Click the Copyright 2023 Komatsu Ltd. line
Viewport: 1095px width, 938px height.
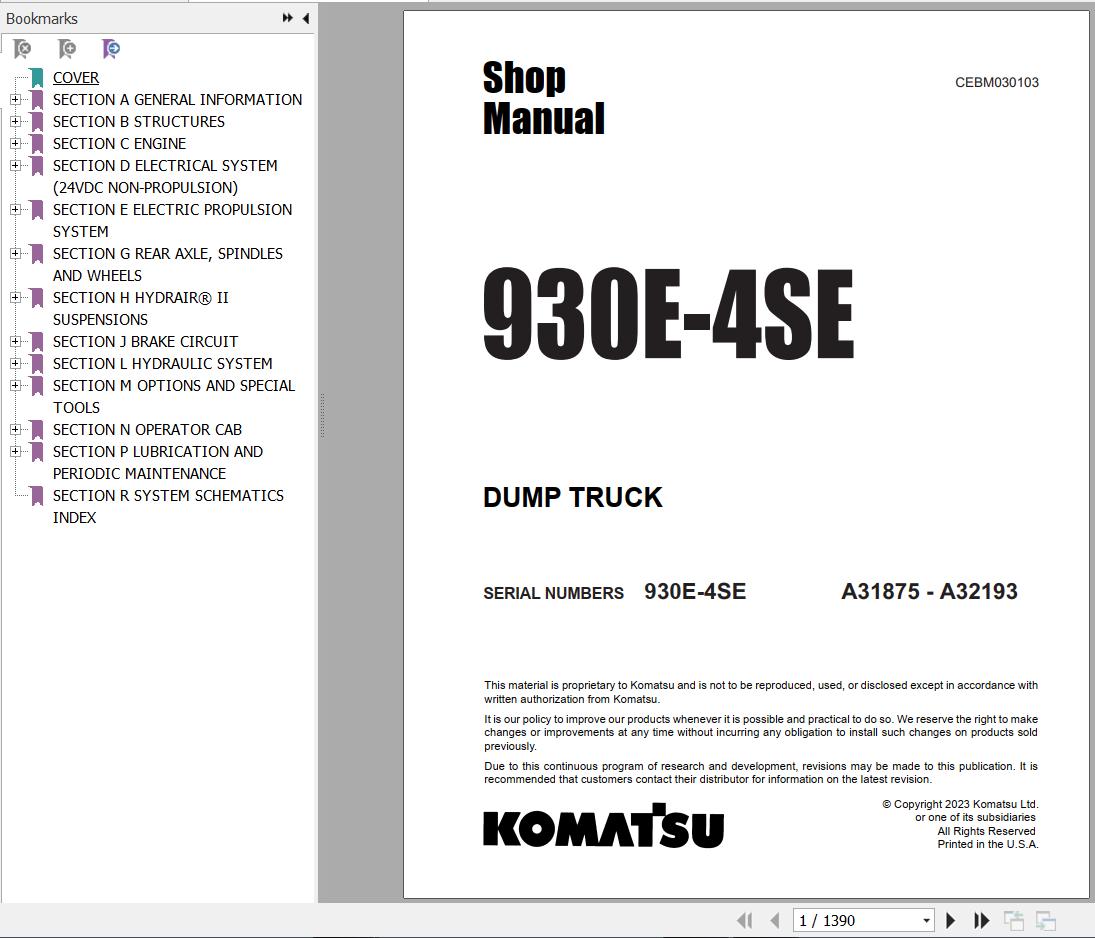[x=960, y=804]
